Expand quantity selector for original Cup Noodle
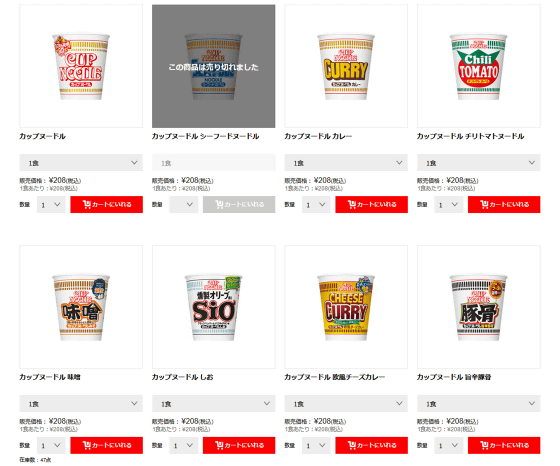This screenshot has width=560, height=466. point(51,205)
